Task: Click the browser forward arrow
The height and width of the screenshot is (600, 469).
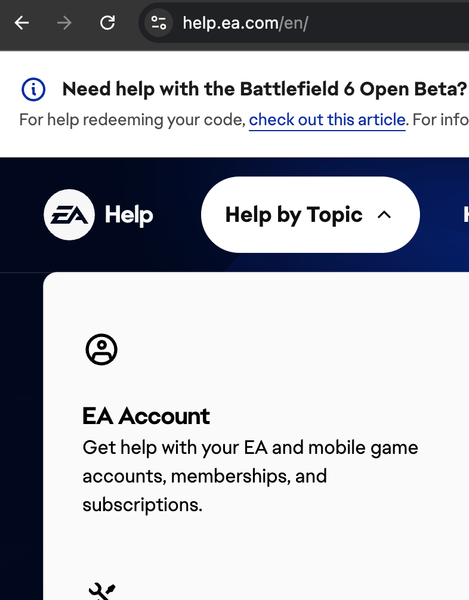Action: click(64, 23)
